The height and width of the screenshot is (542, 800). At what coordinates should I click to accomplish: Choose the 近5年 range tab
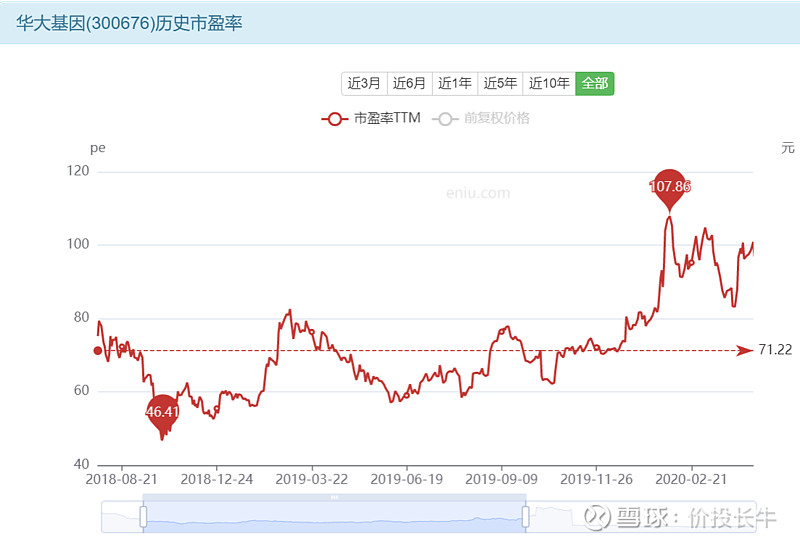pyautogui.click(x=500, y=83)
